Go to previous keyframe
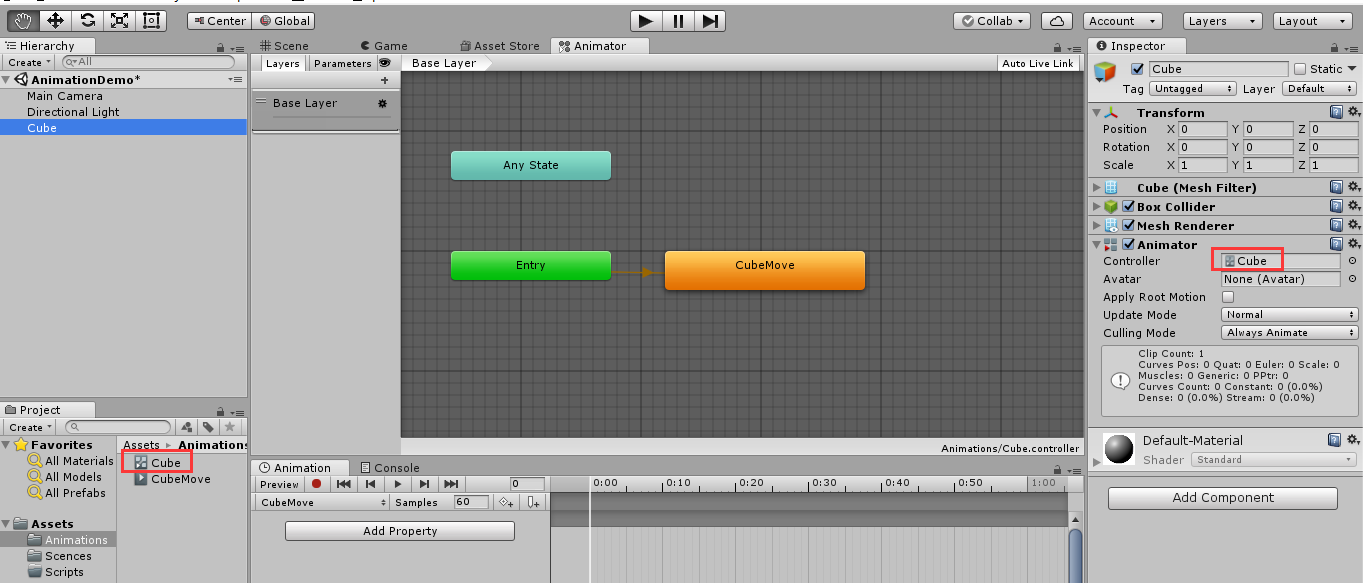Screen dimensions: 1363x583 click(371, 484)
